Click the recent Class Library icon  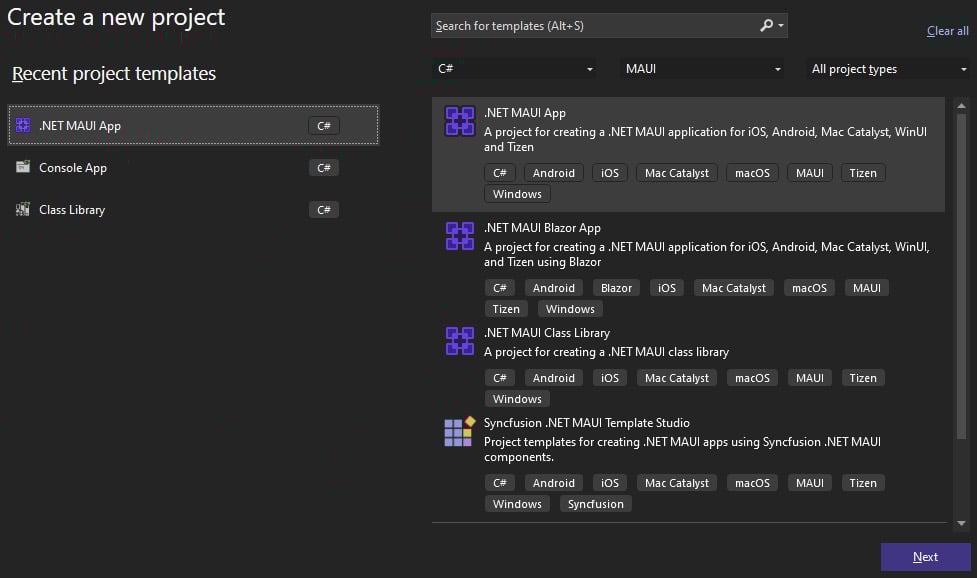[x=23, y=209]
